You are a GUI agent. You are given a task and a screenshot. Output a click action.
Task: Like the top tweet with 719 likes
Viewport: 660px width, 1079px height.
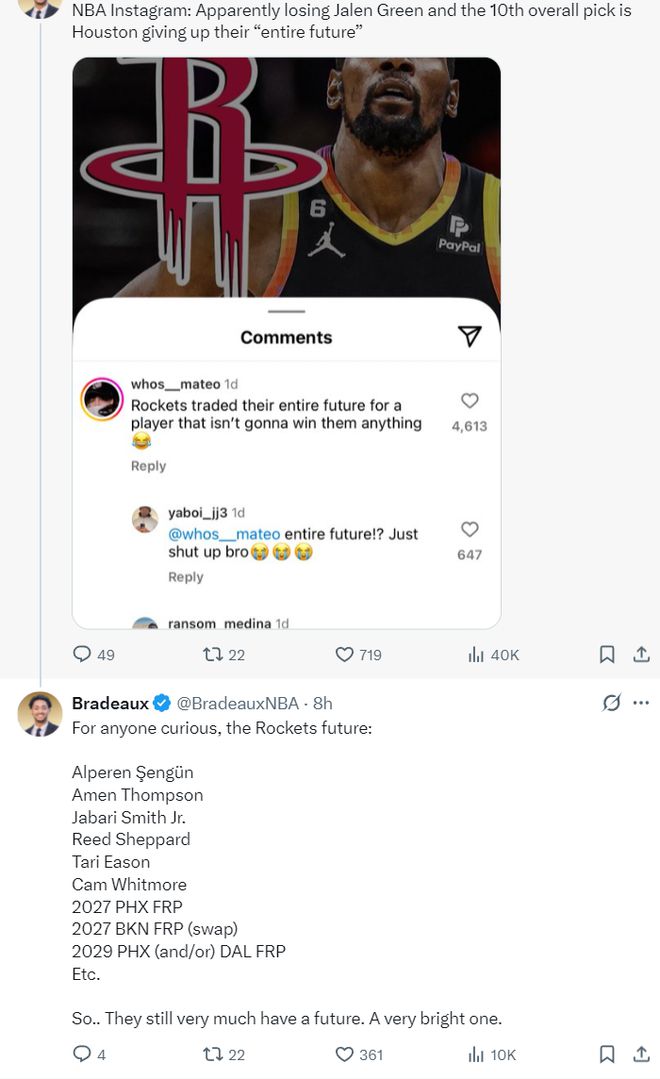click(345, 654)
